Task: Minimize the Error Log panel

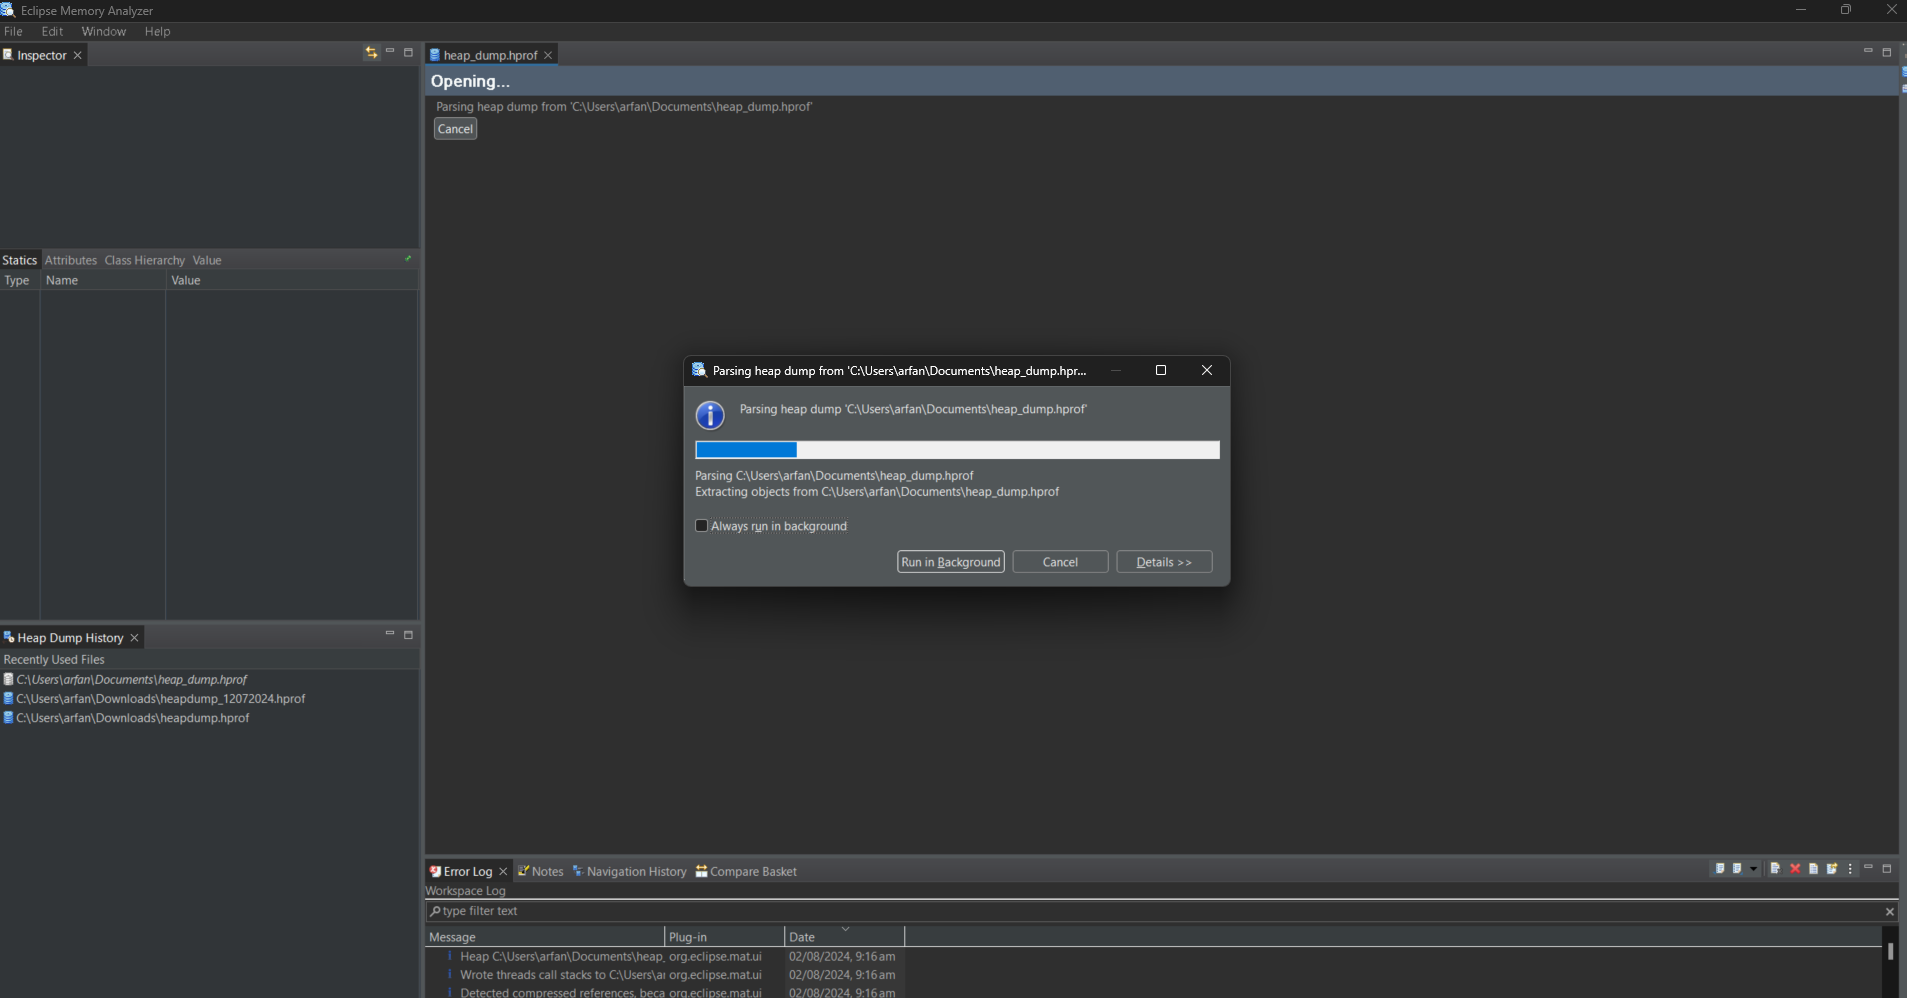Action: tap(1868, 867)
